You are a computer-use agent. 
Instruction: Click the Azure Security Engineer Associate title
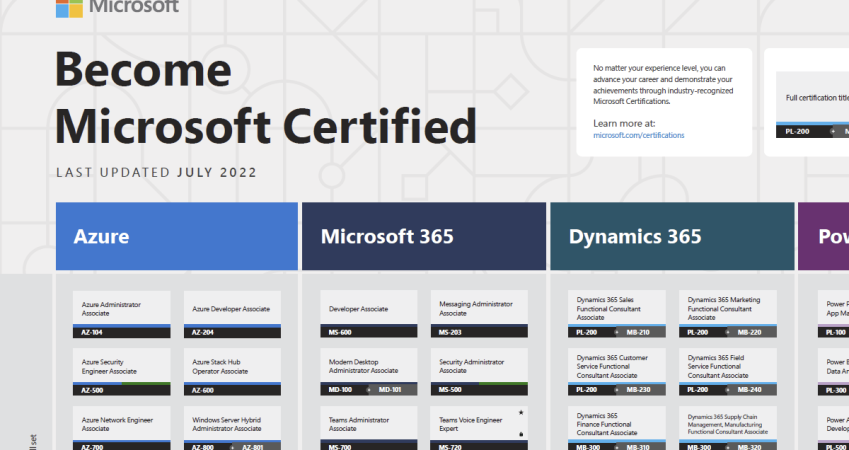tap(109, 367)
